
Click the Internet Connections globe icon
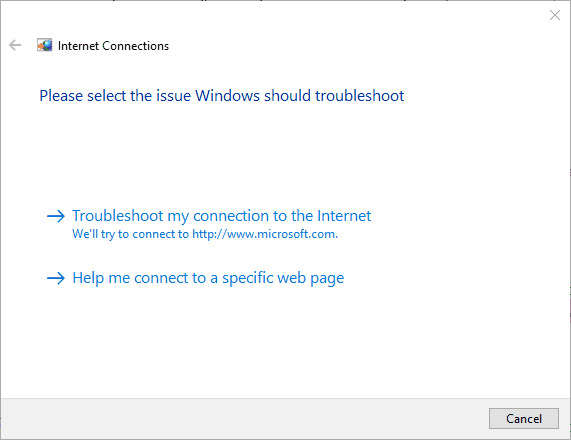pyautogui.click(x=44, y=45)
